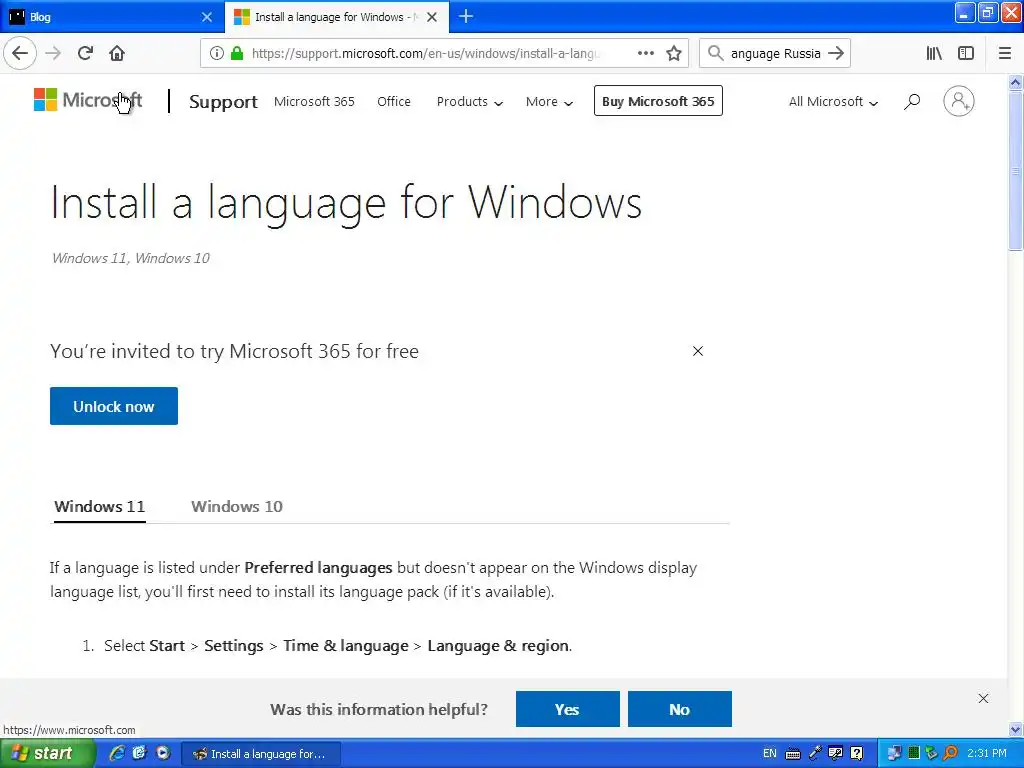Click the Install a language taskbar button
Image resolution: width=1024 pixels, height=768 pixels.
coord(261,754)
